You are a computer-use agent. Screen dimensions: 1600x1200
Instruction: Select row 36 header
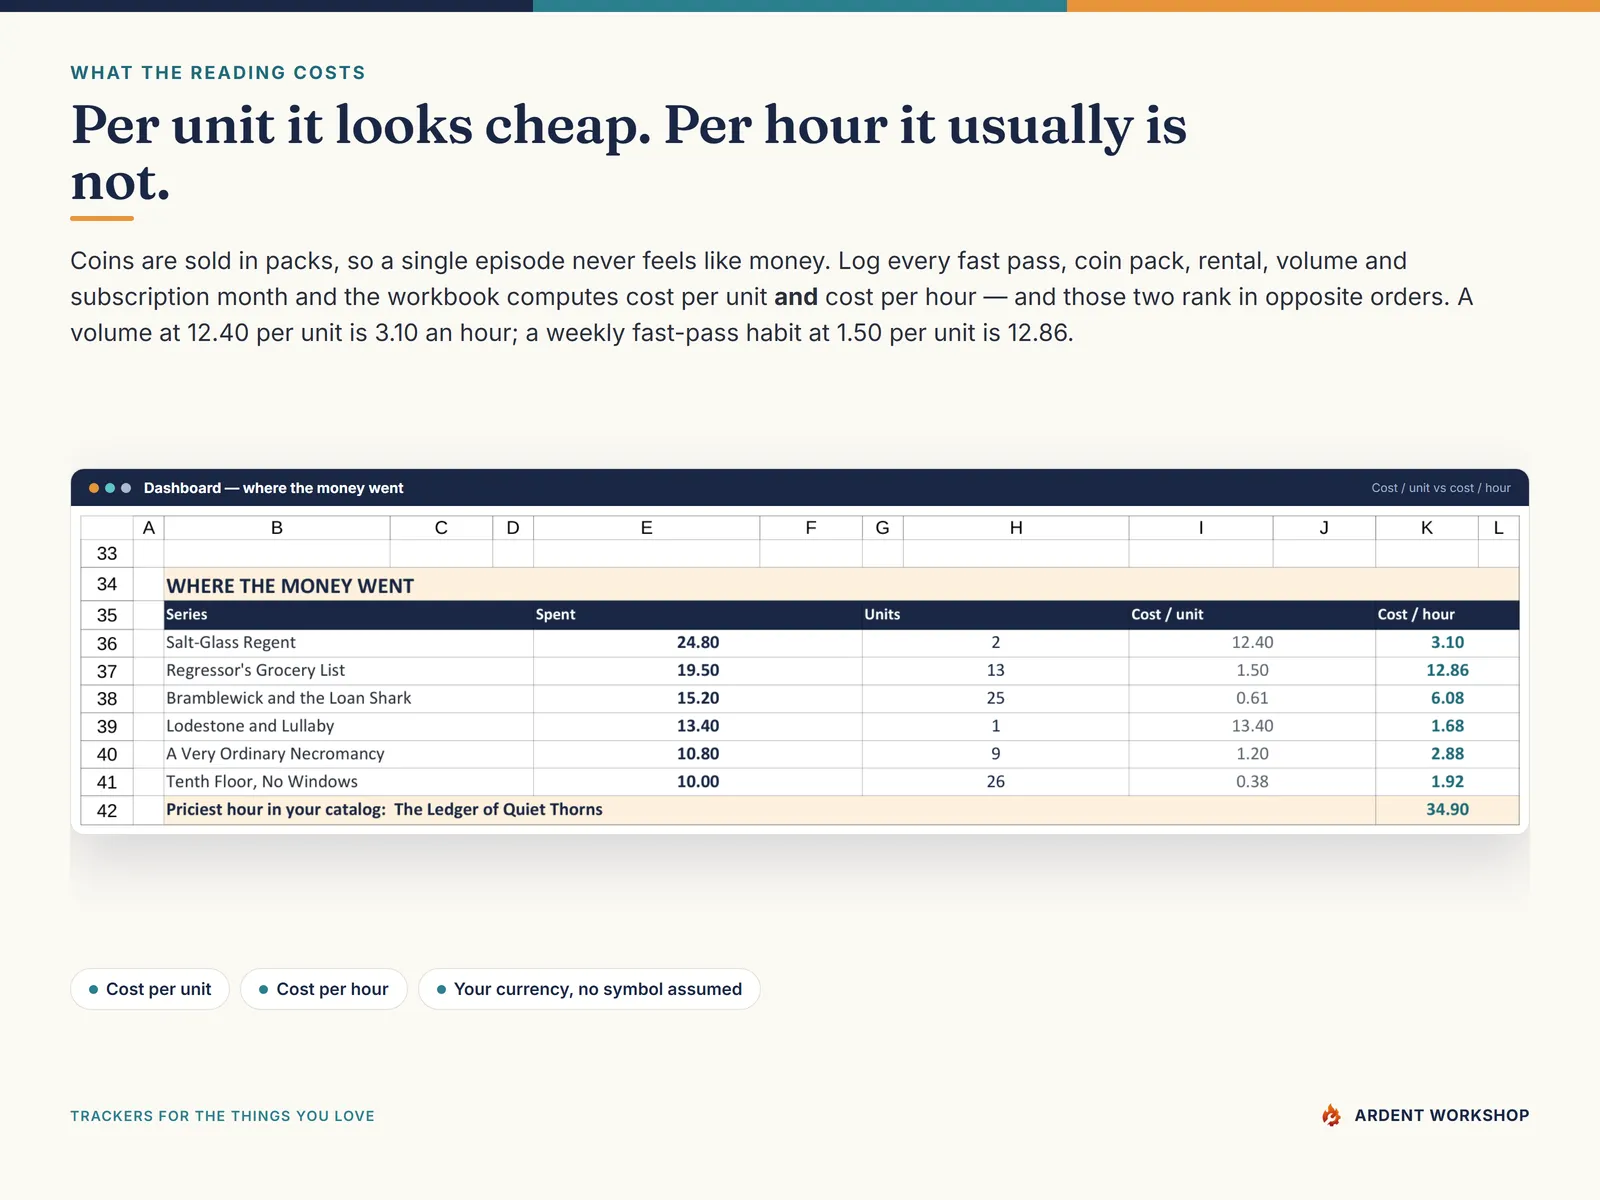point(107,643)
